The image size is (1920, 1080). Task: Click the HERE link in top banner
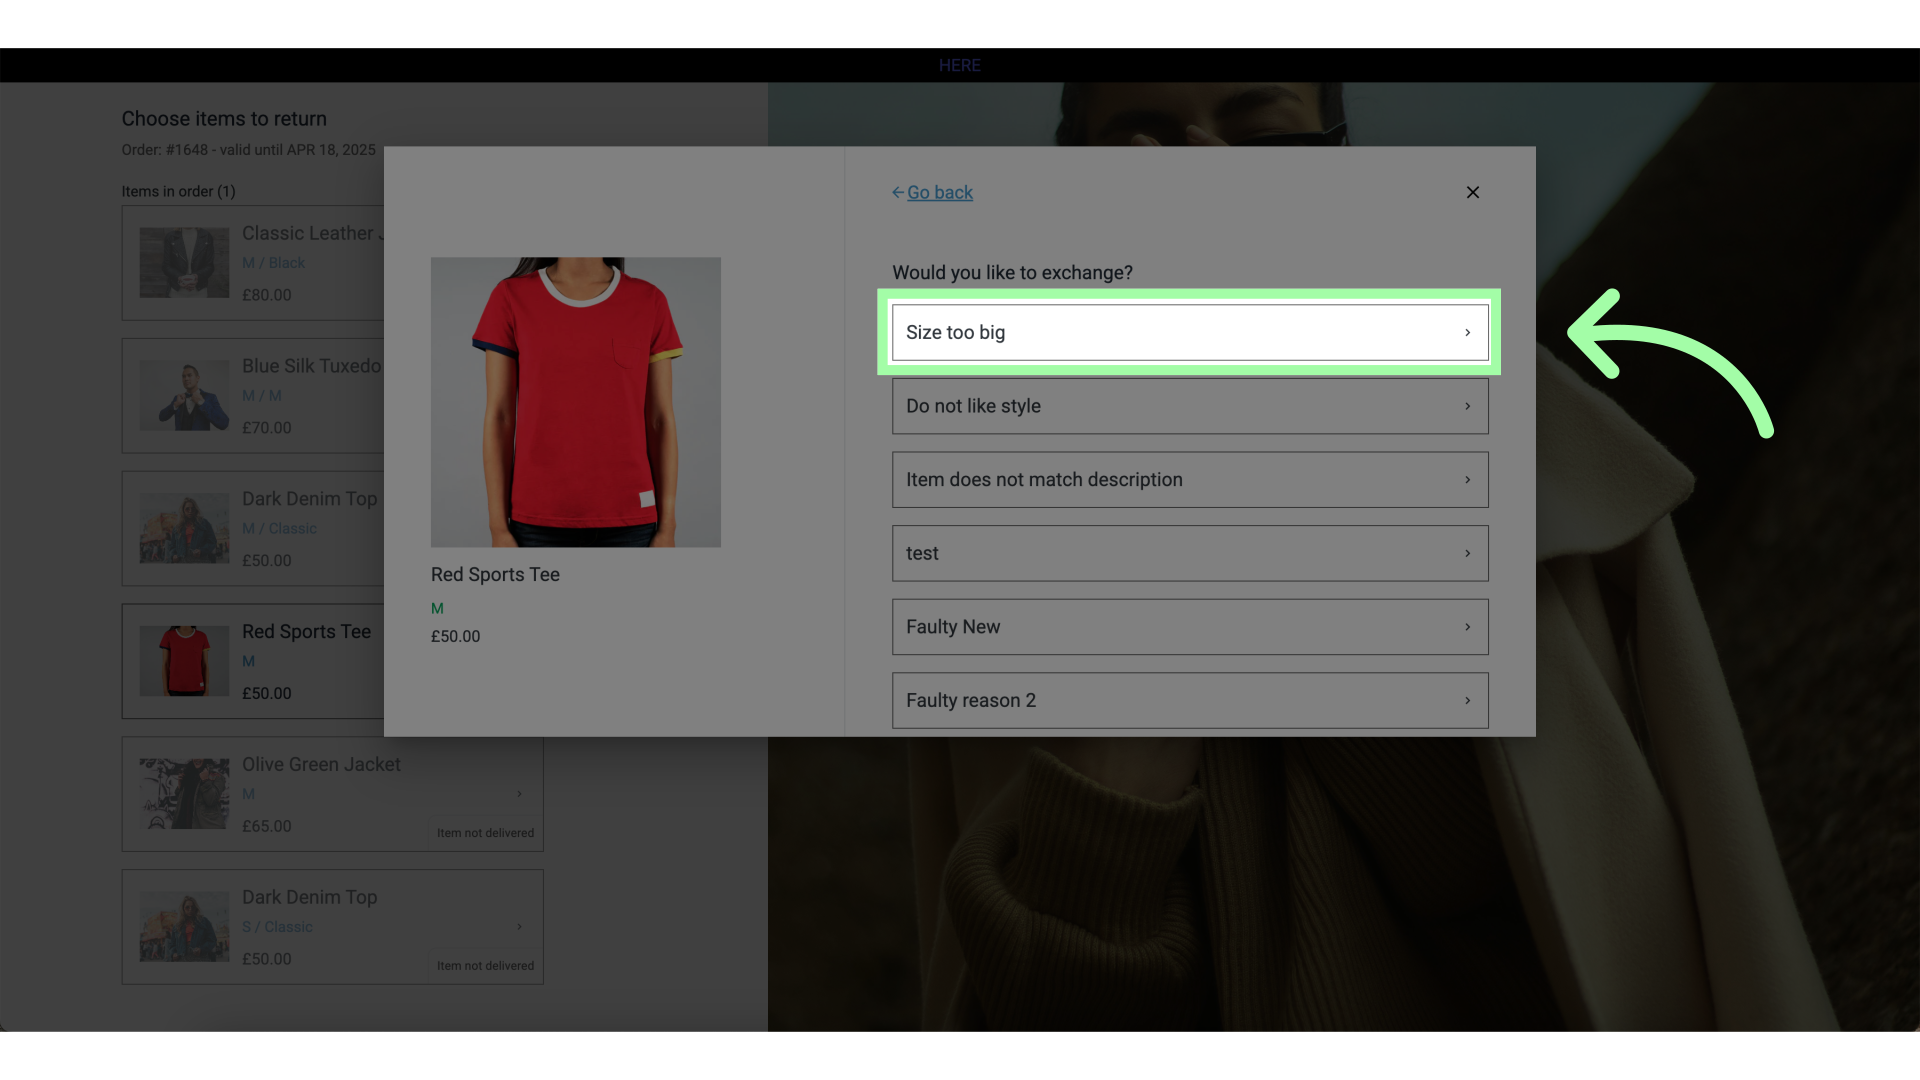click(959, 65)
